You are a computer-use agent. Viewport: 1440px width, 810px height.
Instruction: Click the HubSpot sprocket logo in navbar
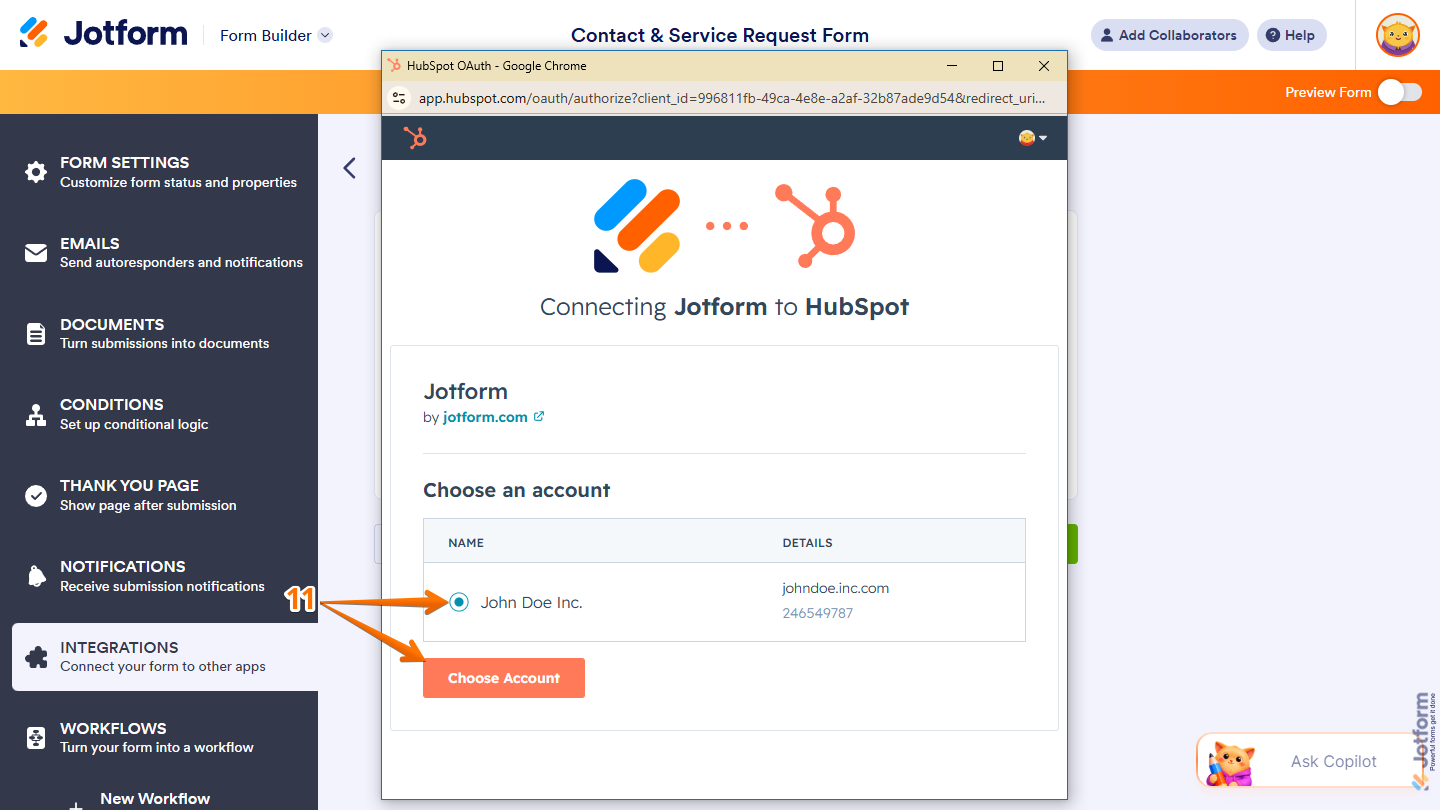[x=415, y=138]
